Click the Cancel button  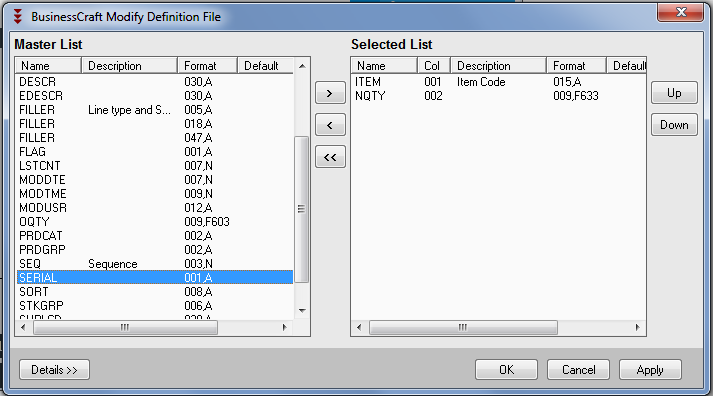(578, 370)
